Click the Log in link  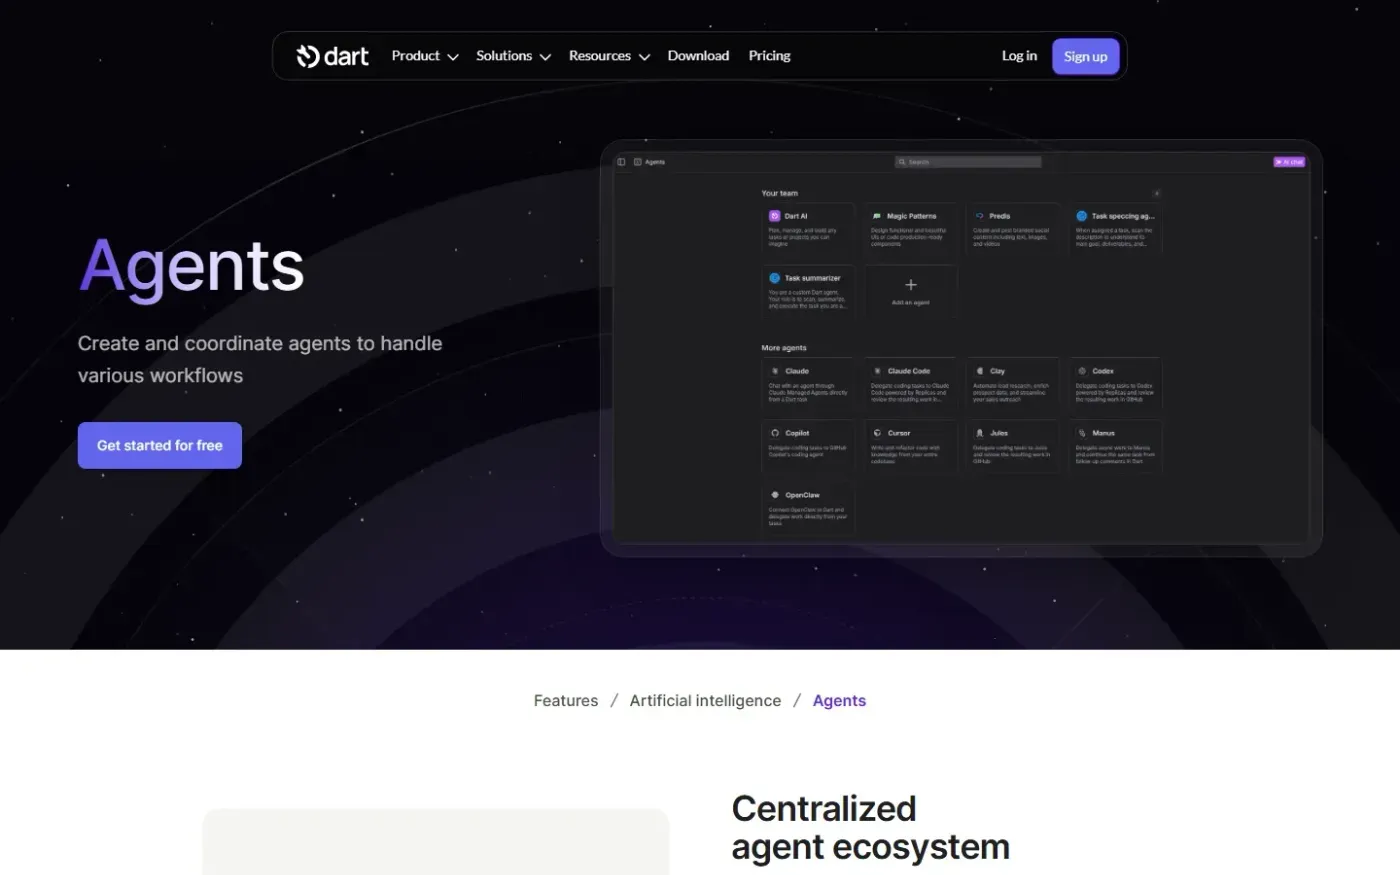(1019, 56)
